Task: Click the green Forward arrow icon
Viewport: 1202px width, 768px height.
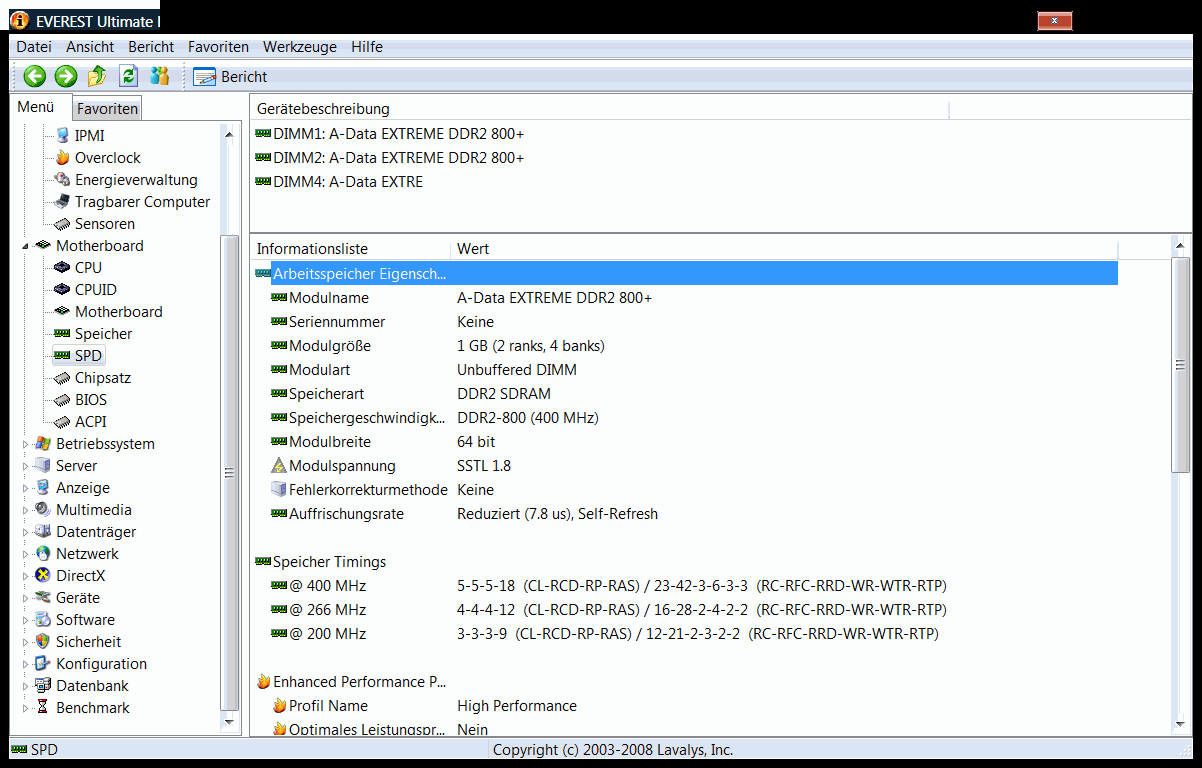Action: tap(66, 76)
